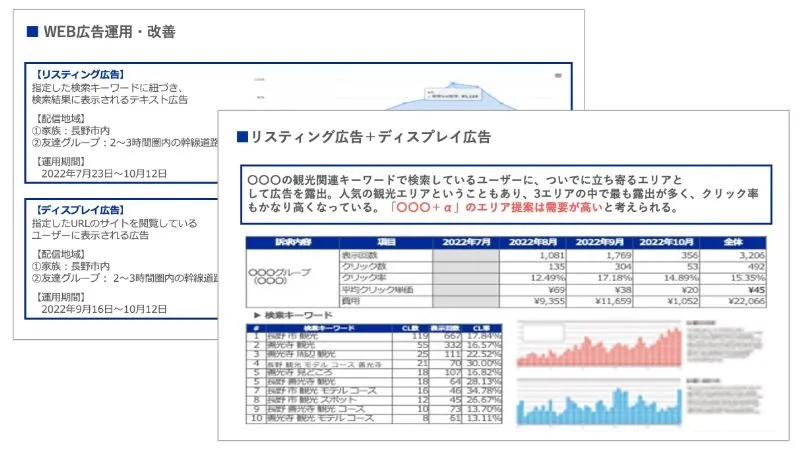800x449 pixels.
Task: Click the 2022年8月 column header
Action: [533, 242]
